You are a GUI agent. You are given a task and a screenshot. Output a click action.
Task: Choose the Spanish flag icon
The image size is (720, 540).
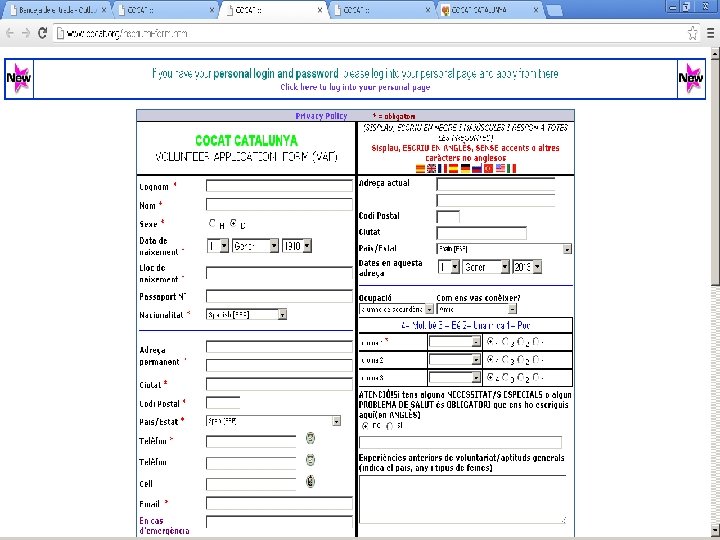click(x=454, y=169)
